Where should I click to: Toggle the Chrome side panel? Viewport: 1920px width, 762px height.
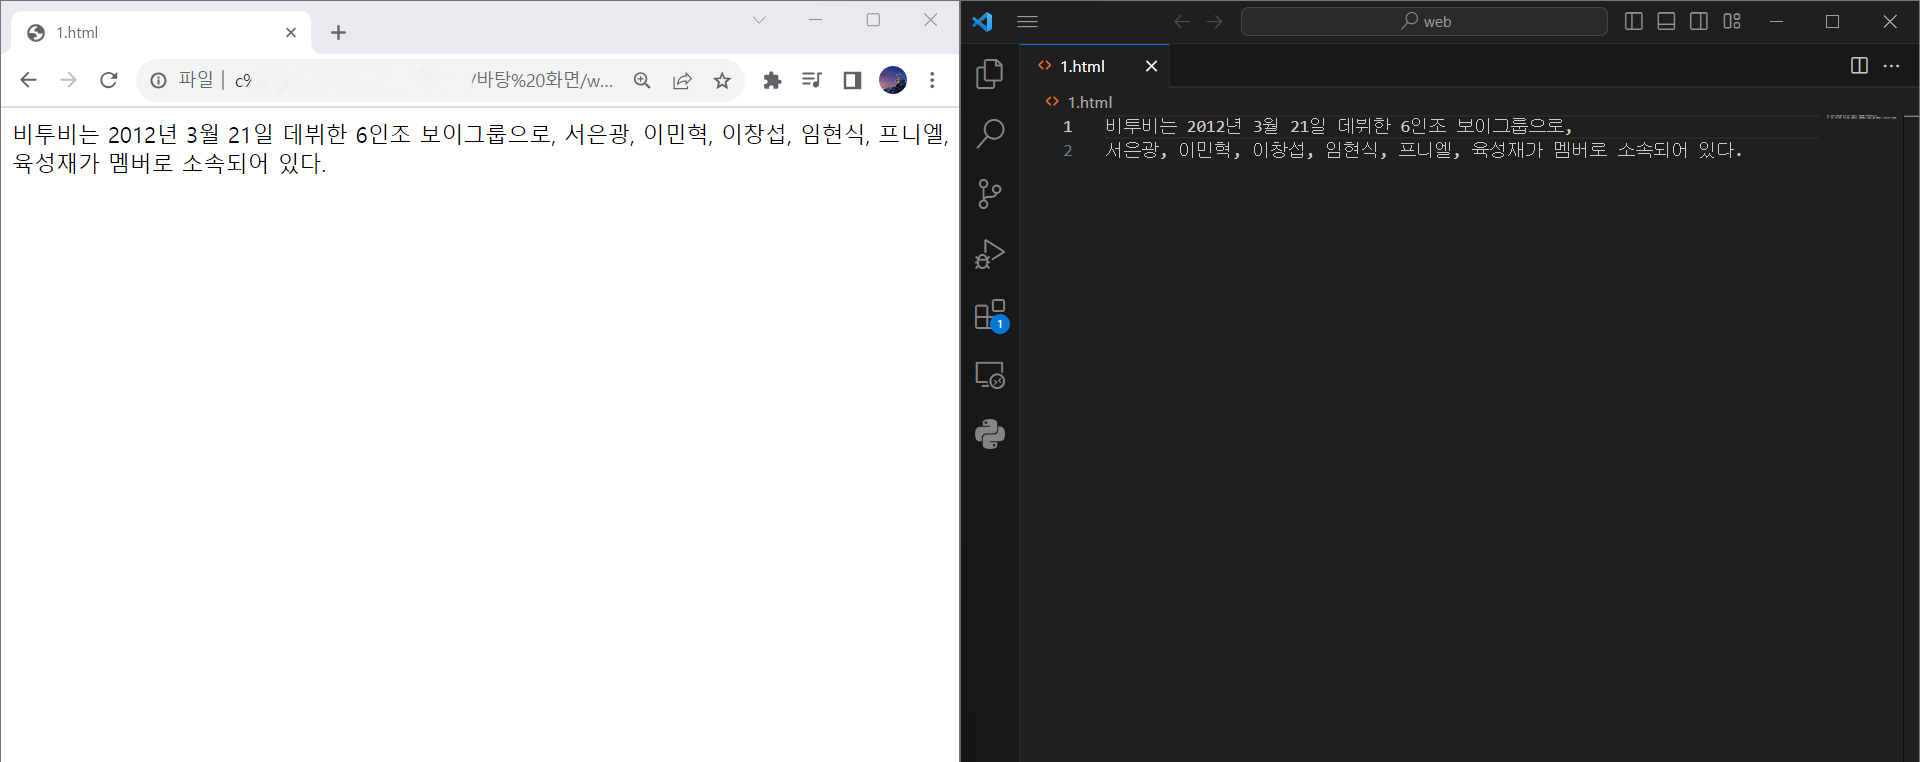click(852, 80)
